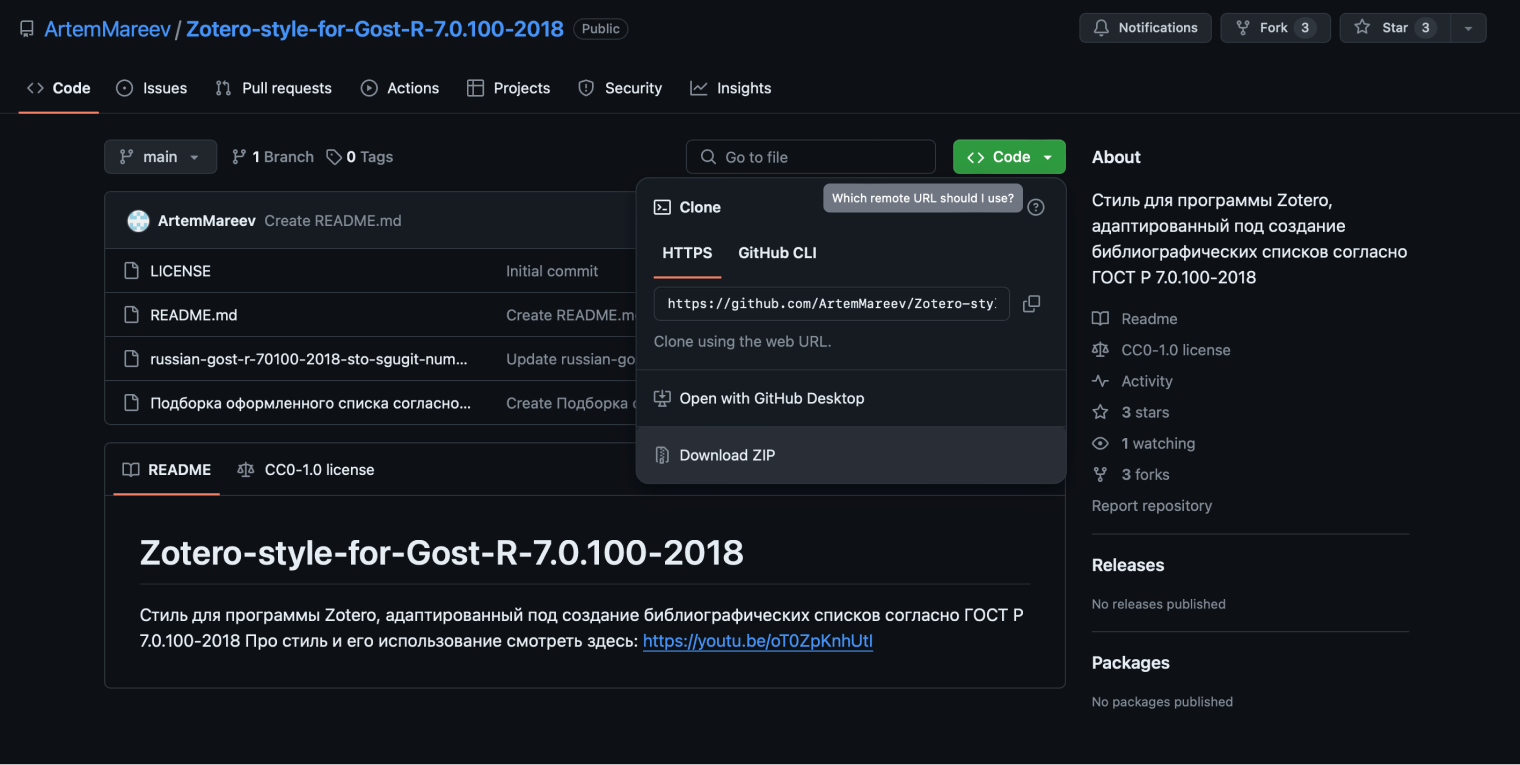Viewport: 1520px width, 765px height.
Task: Select the README tab in file viewer
Action: [167, 470]
